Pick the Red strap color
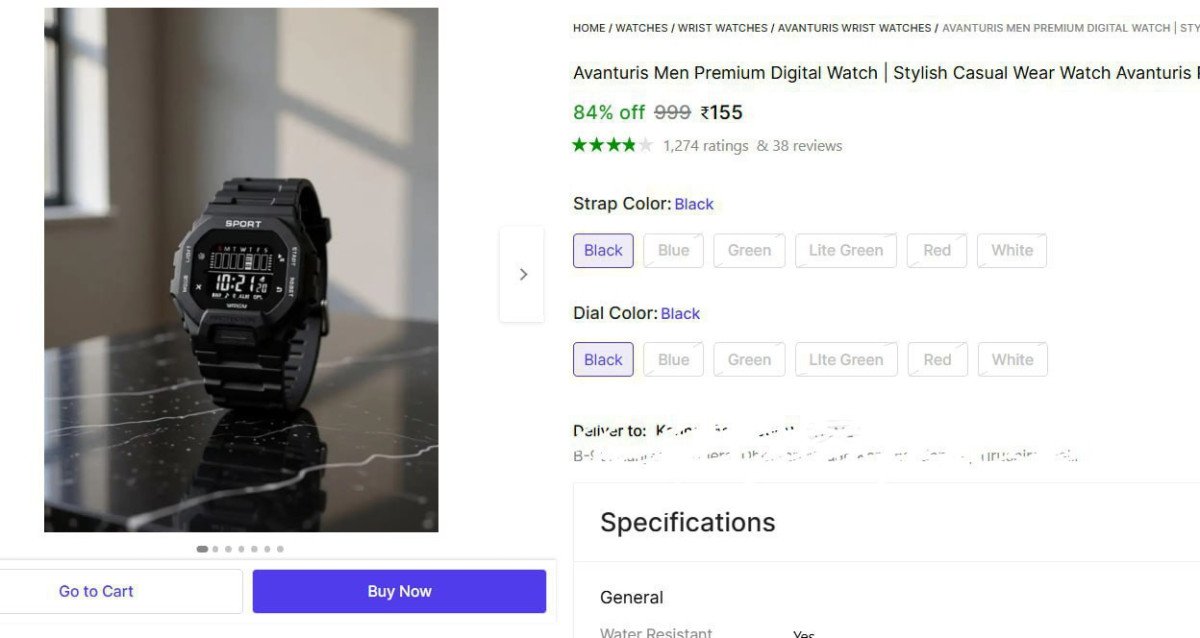 click(937, 251)
